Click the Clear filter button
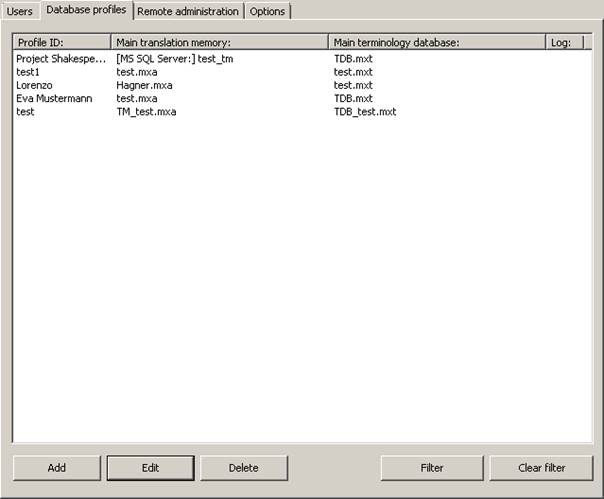Screen dimensions: 604x499 541,468
